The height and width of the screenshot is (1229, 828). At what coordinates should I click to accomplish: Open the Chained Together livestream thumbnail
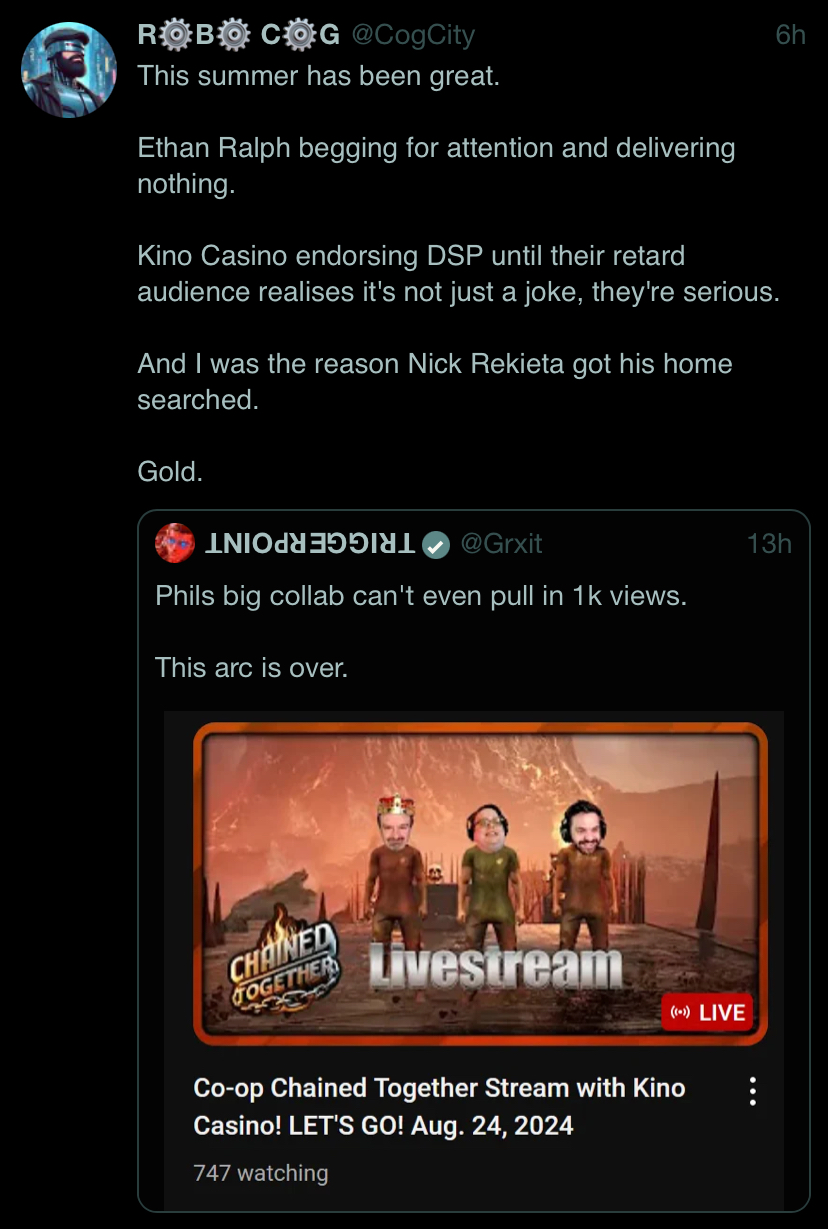480,883
